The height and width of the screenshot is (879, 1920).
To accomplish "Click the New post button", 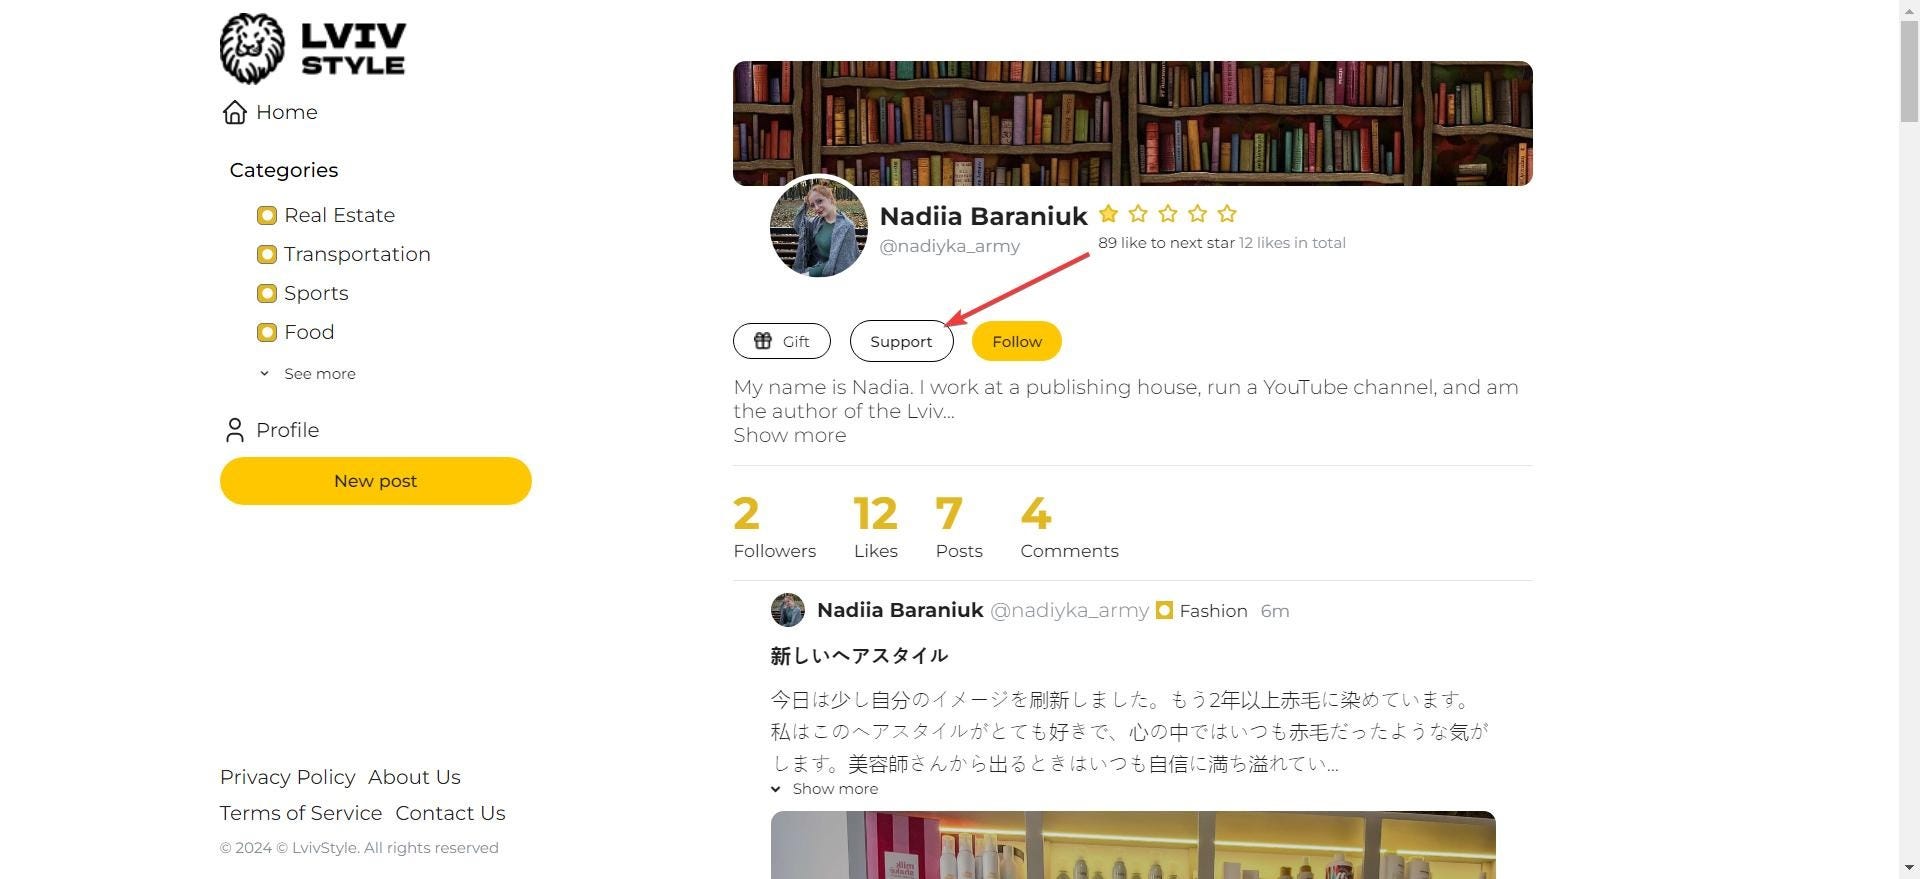I will pos(375,481).
